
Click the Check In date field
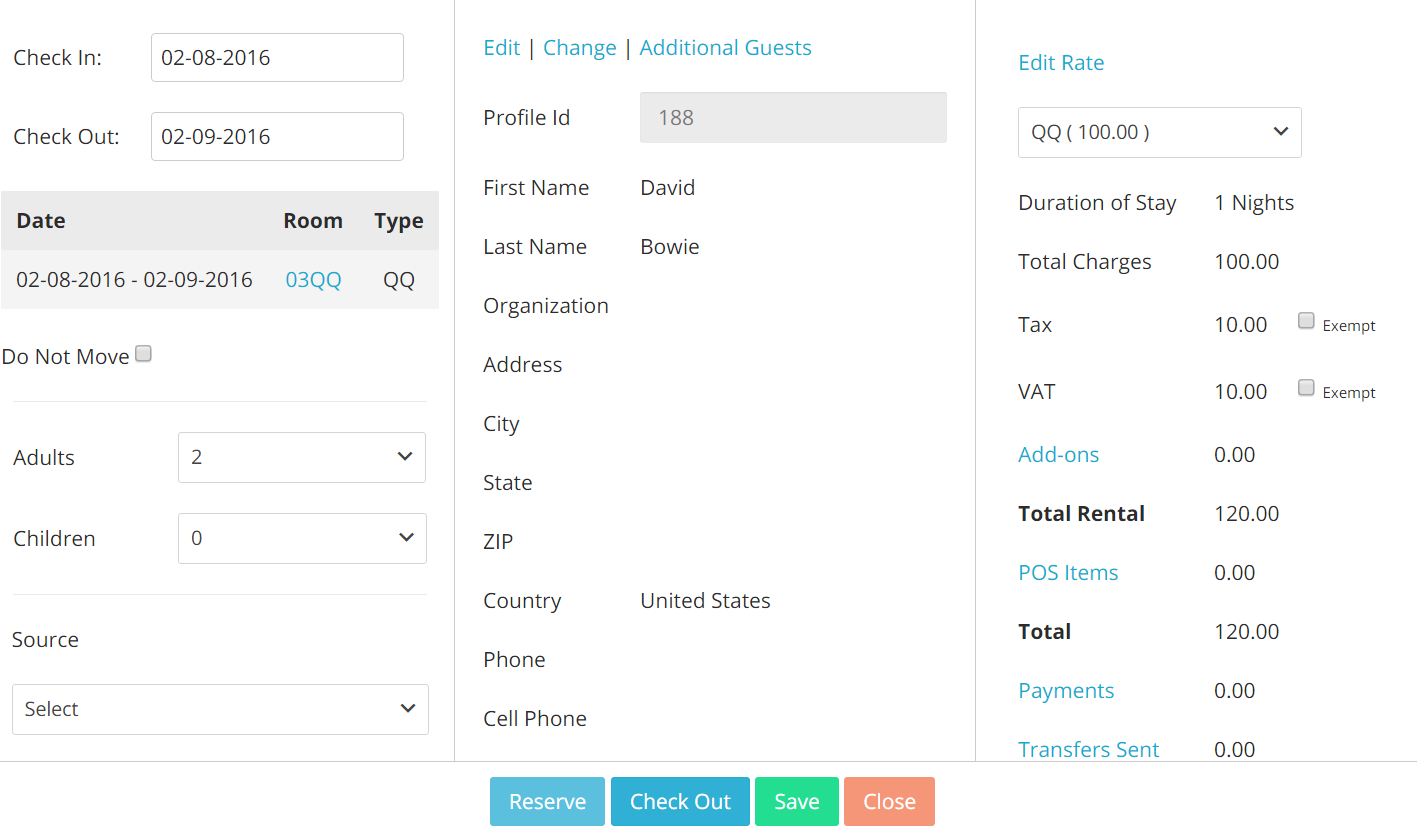(277, 58)
